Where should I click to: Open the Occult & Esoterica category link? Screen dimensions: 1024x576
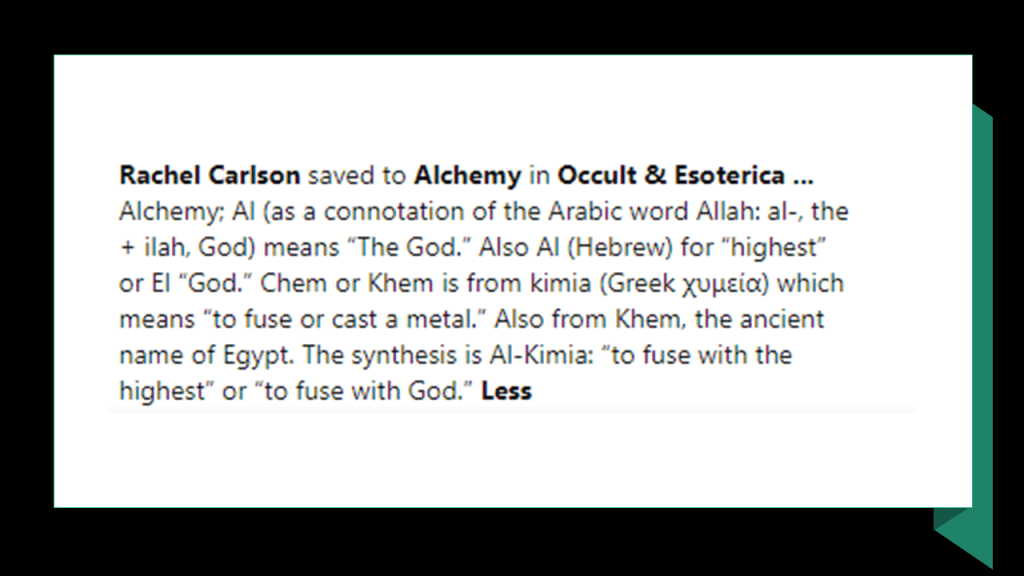click(x=684, y=176)
